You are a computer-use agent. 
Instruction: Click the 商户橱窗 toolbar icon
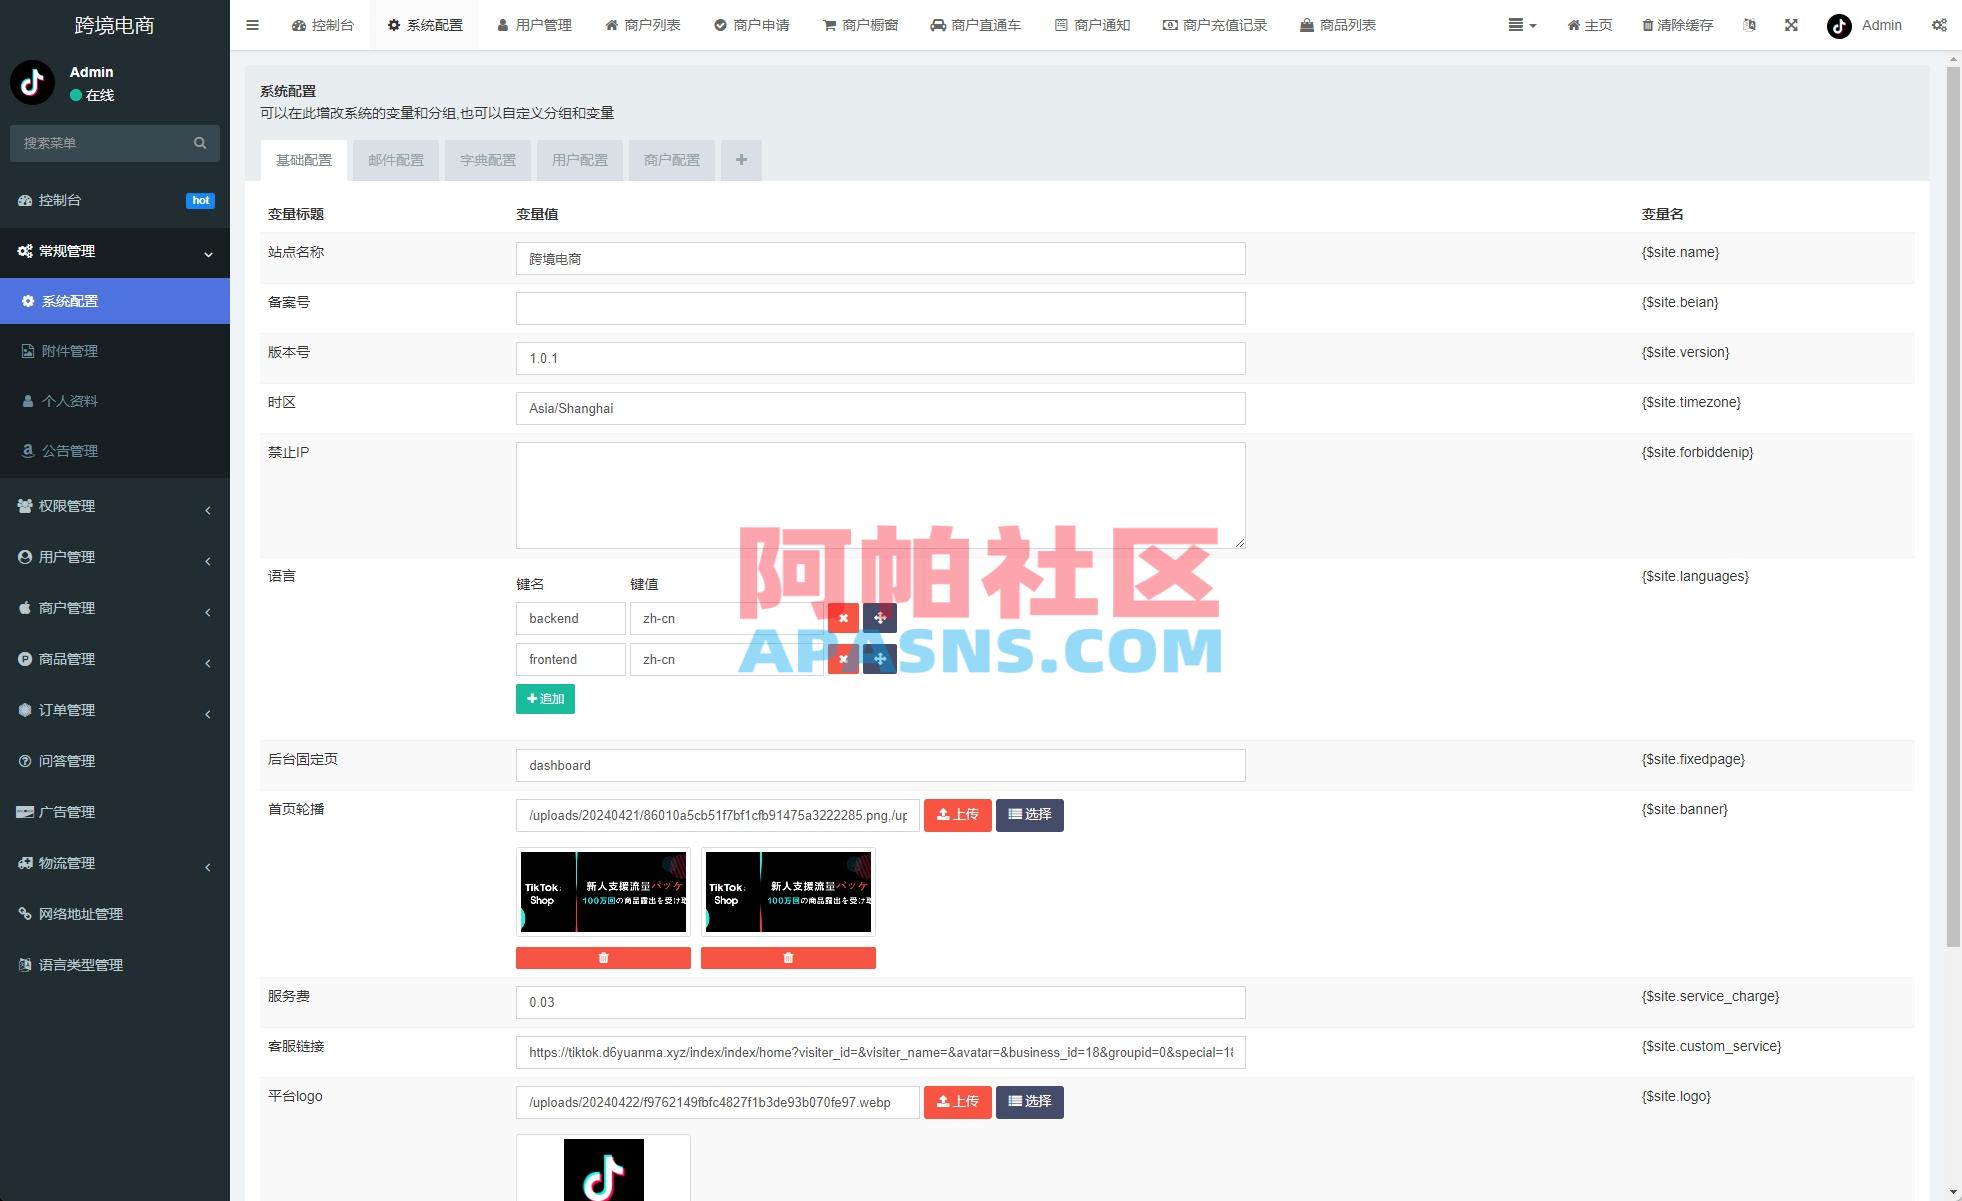(860, 25)
